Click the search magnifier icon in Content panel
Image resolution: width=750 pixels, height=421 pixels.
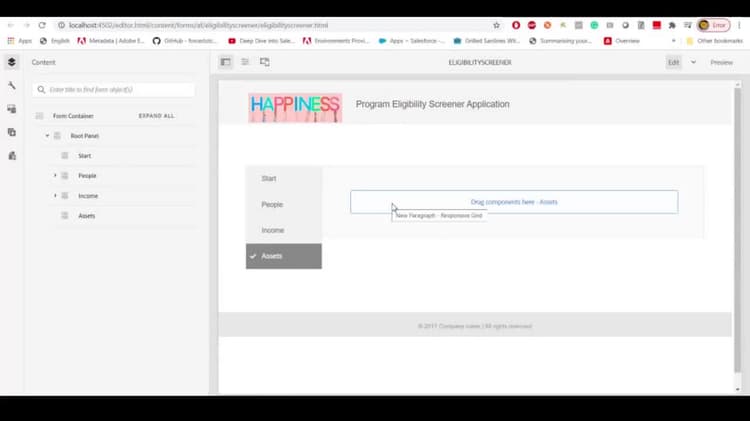tap(41, 89)
